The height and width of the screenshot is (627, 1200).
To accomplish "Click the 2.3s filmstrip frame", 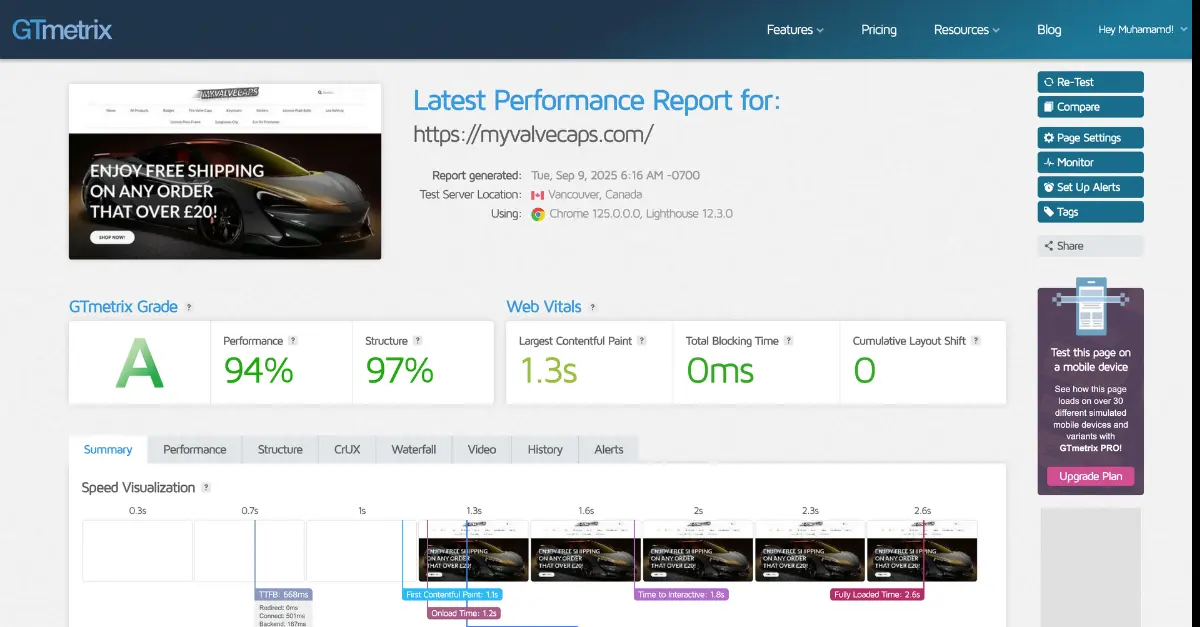I will (809, 550).
